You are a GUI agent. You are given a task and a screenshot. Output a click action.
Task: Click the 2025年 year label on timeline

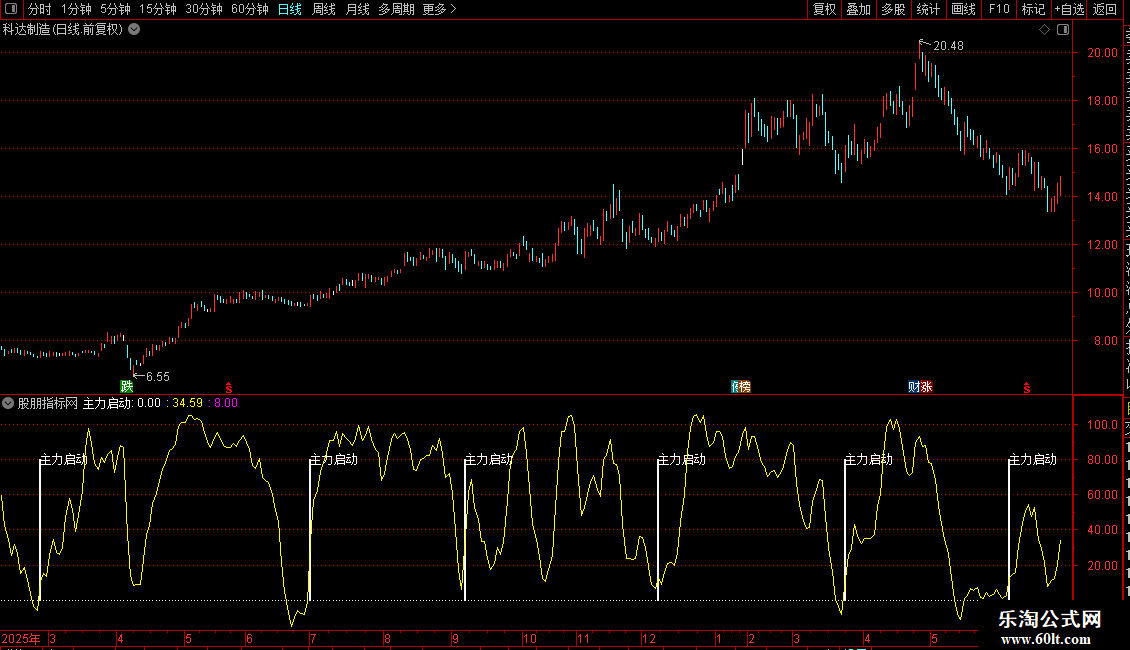[21, 638]
